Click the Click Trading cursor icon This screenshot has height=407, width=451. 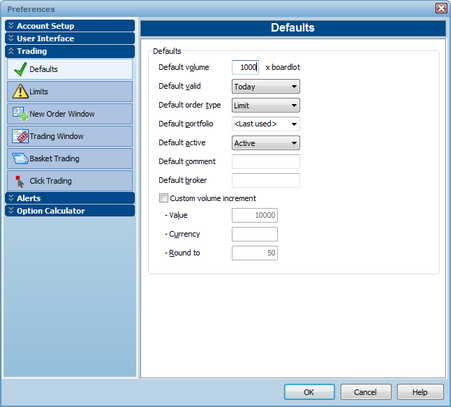(19, 181)
